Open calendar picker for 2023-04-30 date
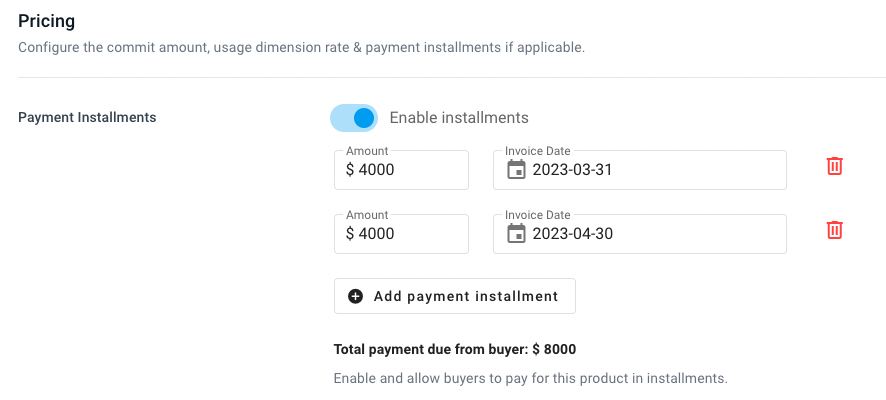Image resolution: width=886 pixels, height=400 pixels. (x=516, y=233)
